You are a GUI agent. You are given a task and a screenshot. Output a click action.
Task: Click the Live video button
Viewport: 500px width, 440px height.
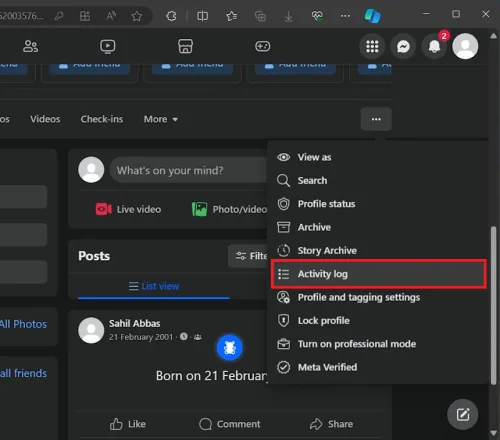(x=128, y=209)
